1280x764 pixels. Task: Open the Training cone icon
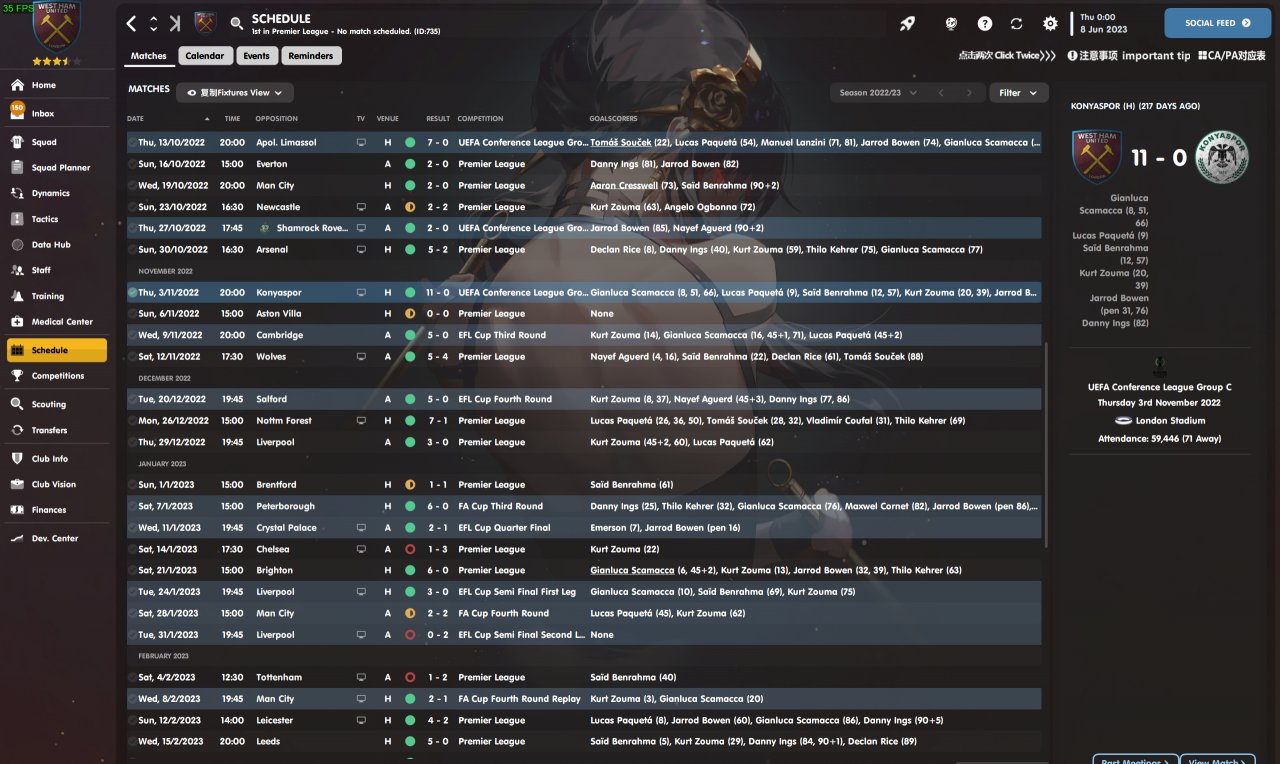pos(17,296)
